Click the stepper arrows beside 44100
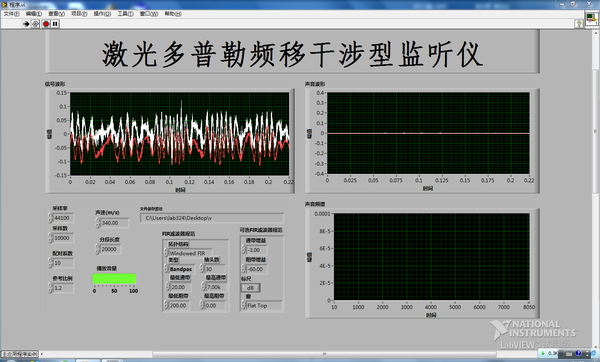The image size is (600, 362). 50,218
